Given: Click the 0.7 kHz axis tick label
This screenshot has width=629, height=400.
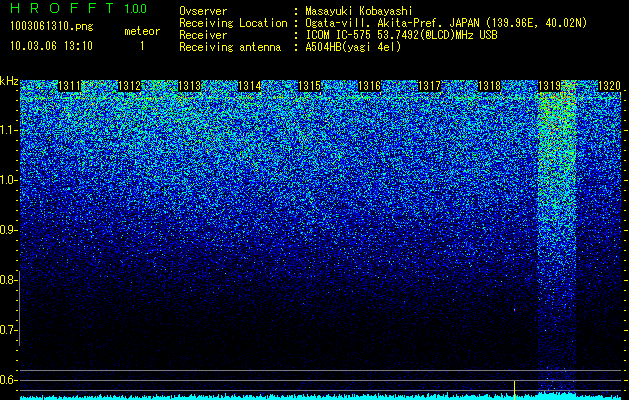Looking at the screenshot, I should tap(8, 330).
